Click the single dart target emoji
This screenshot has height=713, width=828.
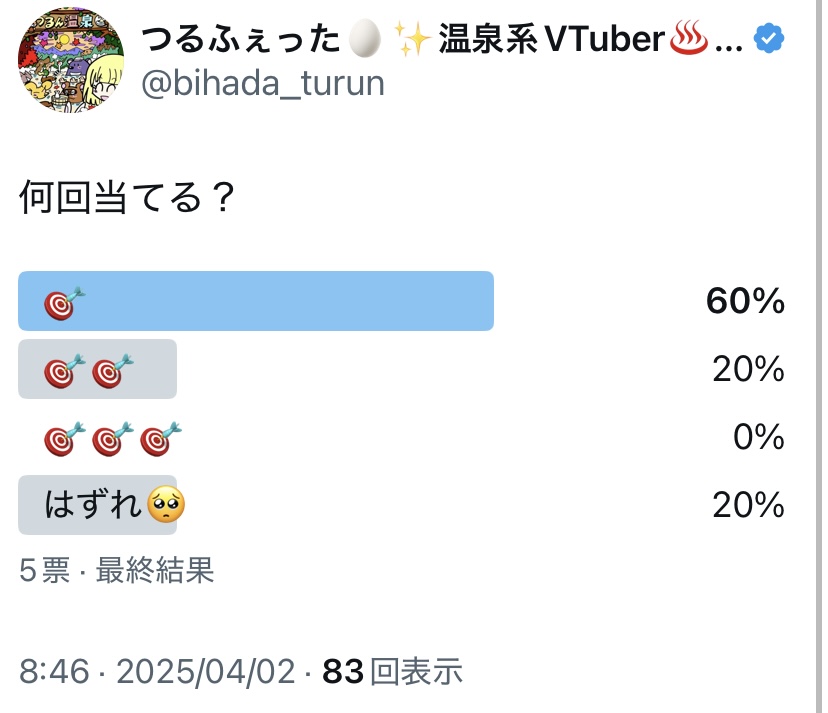64,304
